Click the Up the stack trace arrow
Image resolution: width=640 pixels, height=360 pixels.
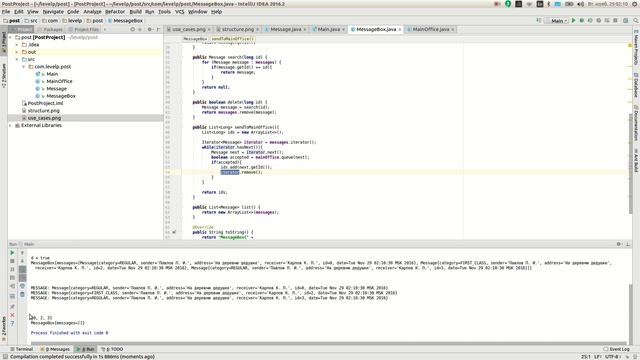tap(22, 253)
